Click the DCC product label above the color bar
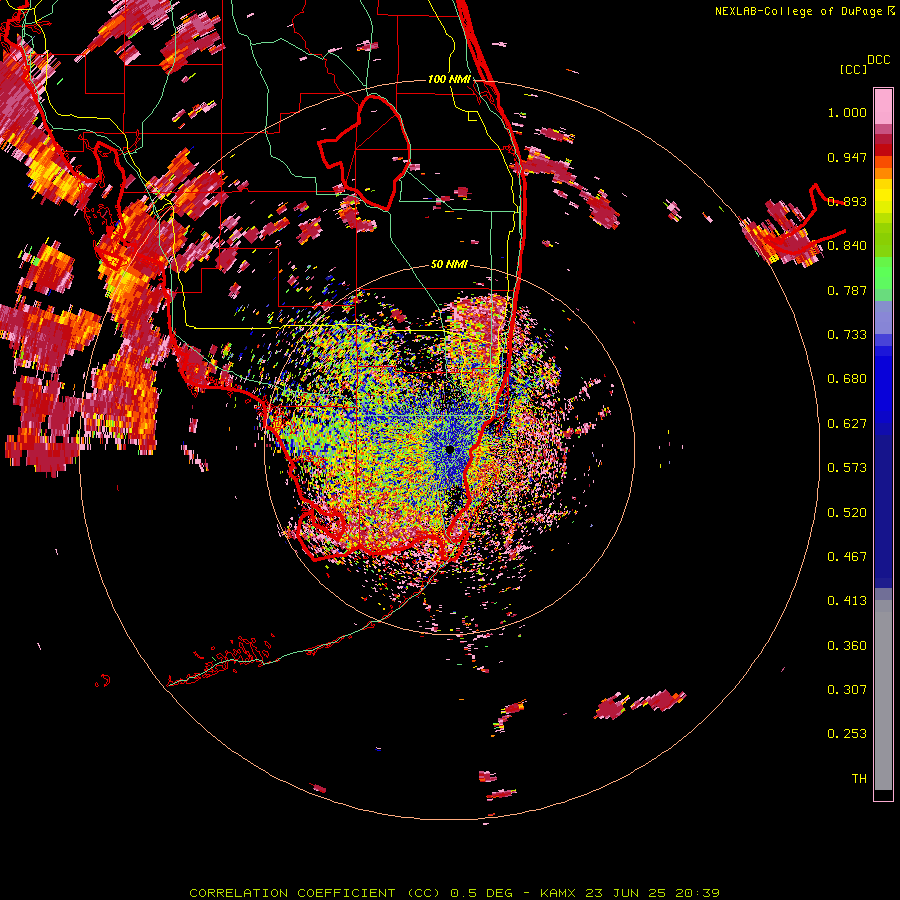The height and width of the screenshot is (900, 900). [878, 60]
